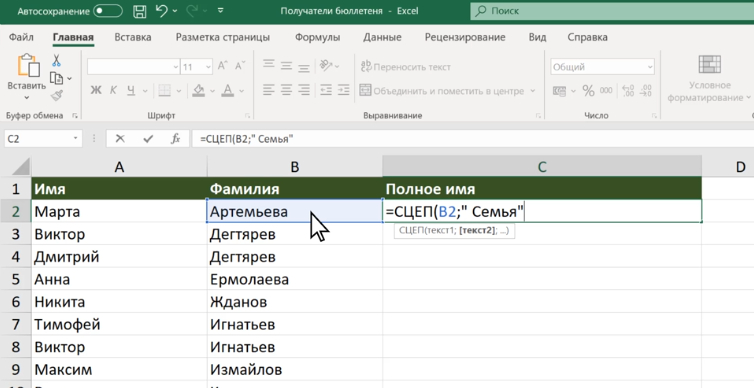
Task: Click the Middle Align icon
Action: (x=286, y=66)
